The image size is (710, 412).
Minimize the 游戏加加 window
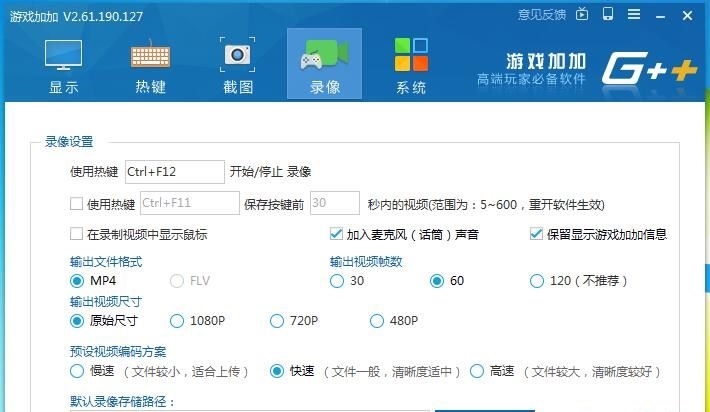point(660,16)
